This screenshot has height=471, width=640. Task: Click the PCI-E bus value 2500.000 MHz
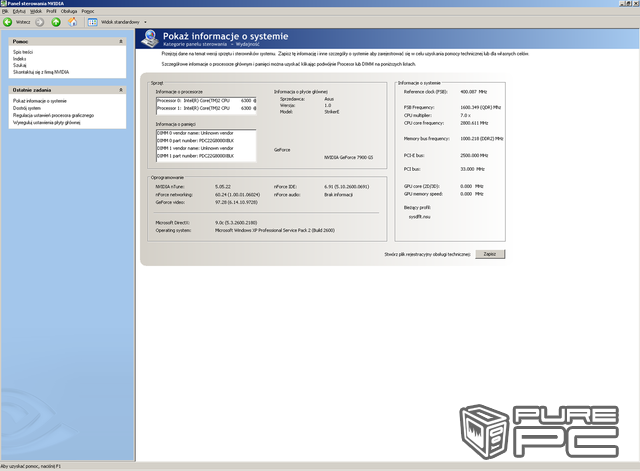(x=474, y=156)
